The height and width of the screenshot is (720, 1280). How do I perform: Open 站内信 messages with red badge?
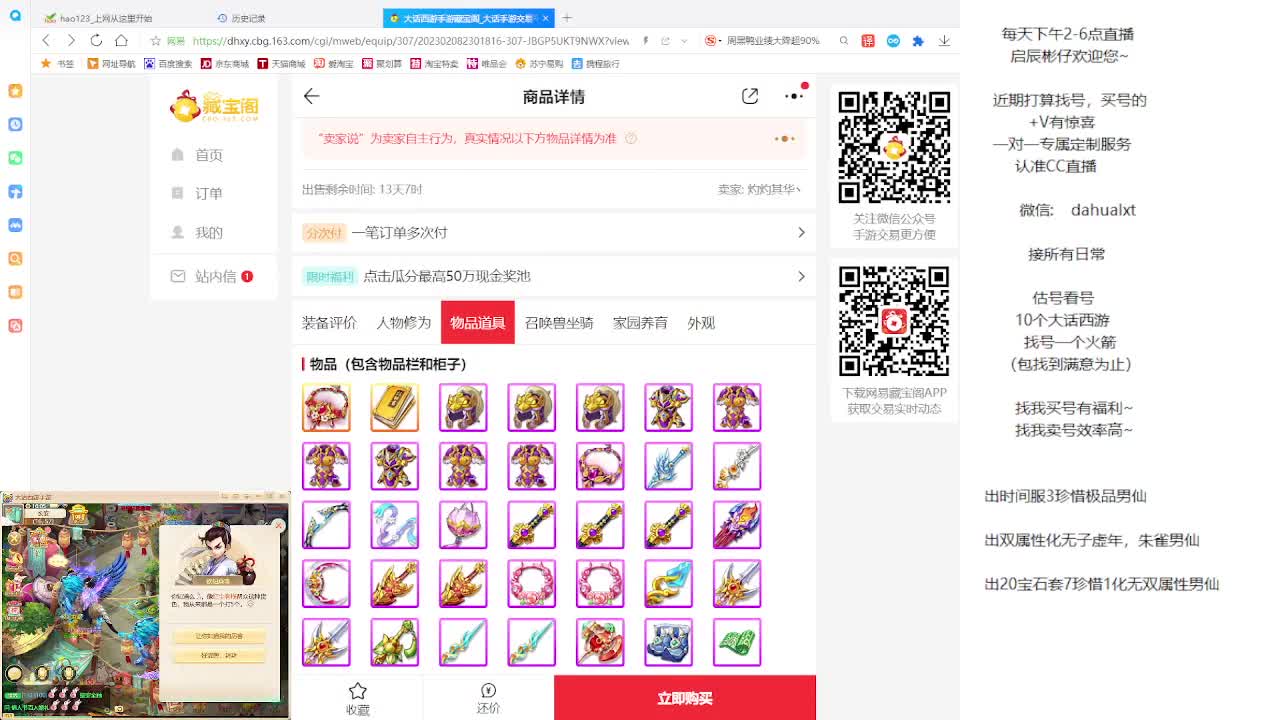tap(211, 276)
